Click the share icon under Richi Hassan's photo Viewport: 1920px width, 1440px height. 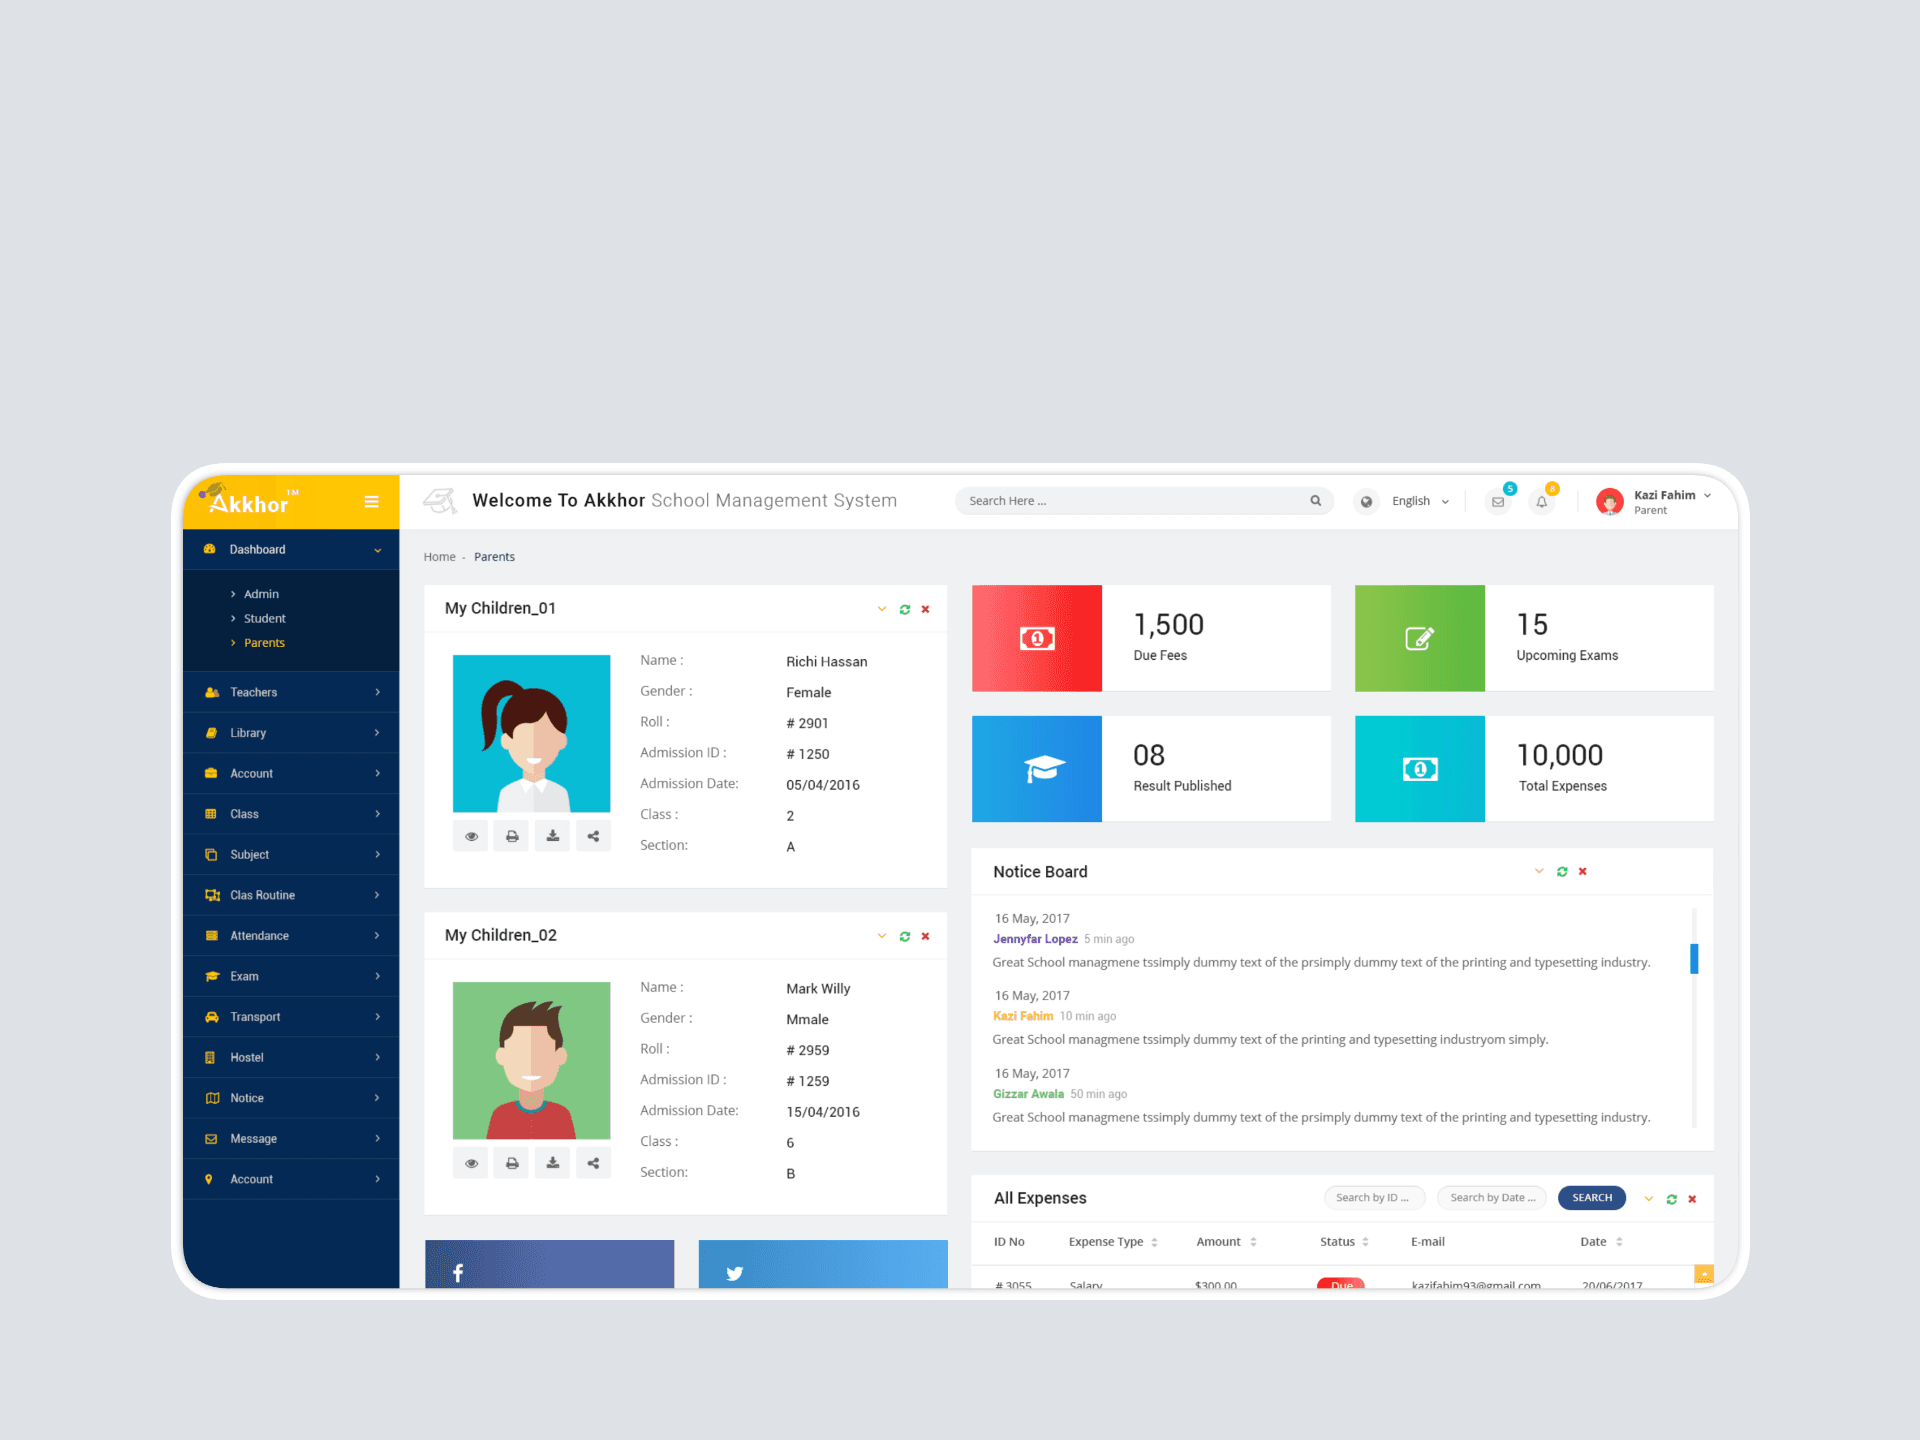coord(593,836)
